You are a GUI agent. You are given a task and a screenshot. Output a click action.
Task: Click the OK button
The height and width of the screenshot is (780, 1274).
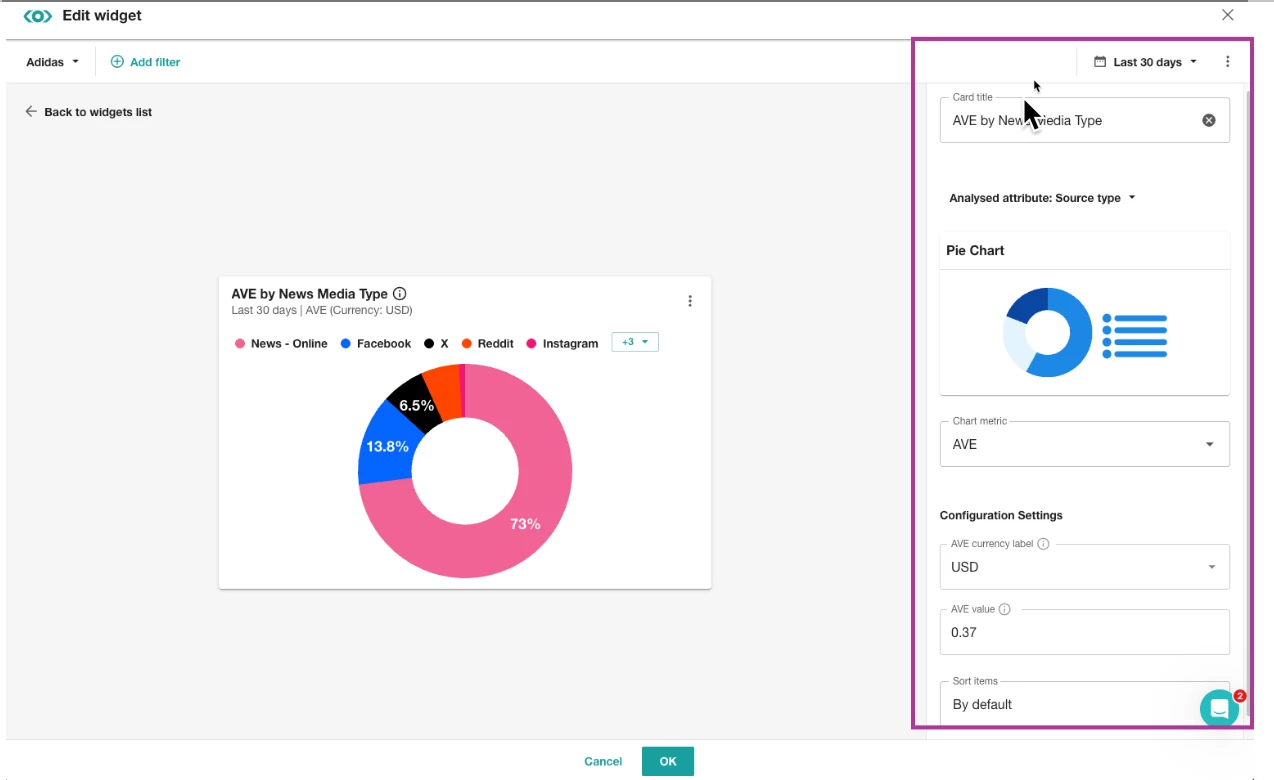(668, 761)
